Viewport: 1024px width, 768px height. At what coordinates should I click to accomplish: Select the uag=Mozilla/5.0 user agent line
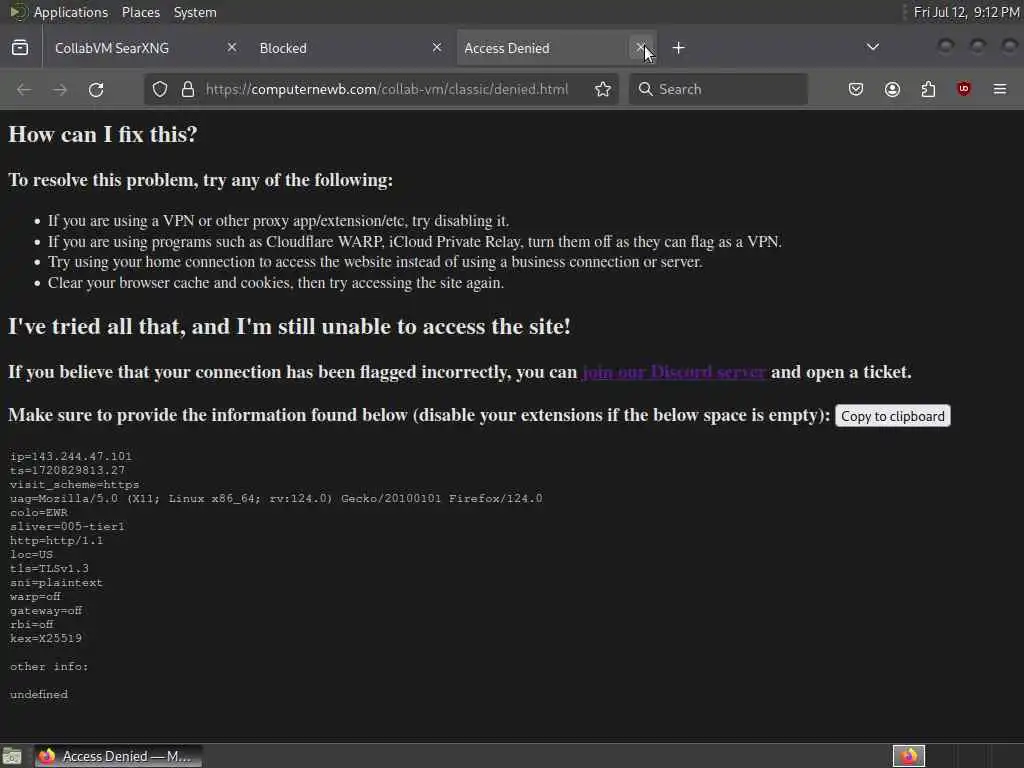coord(276,498)
